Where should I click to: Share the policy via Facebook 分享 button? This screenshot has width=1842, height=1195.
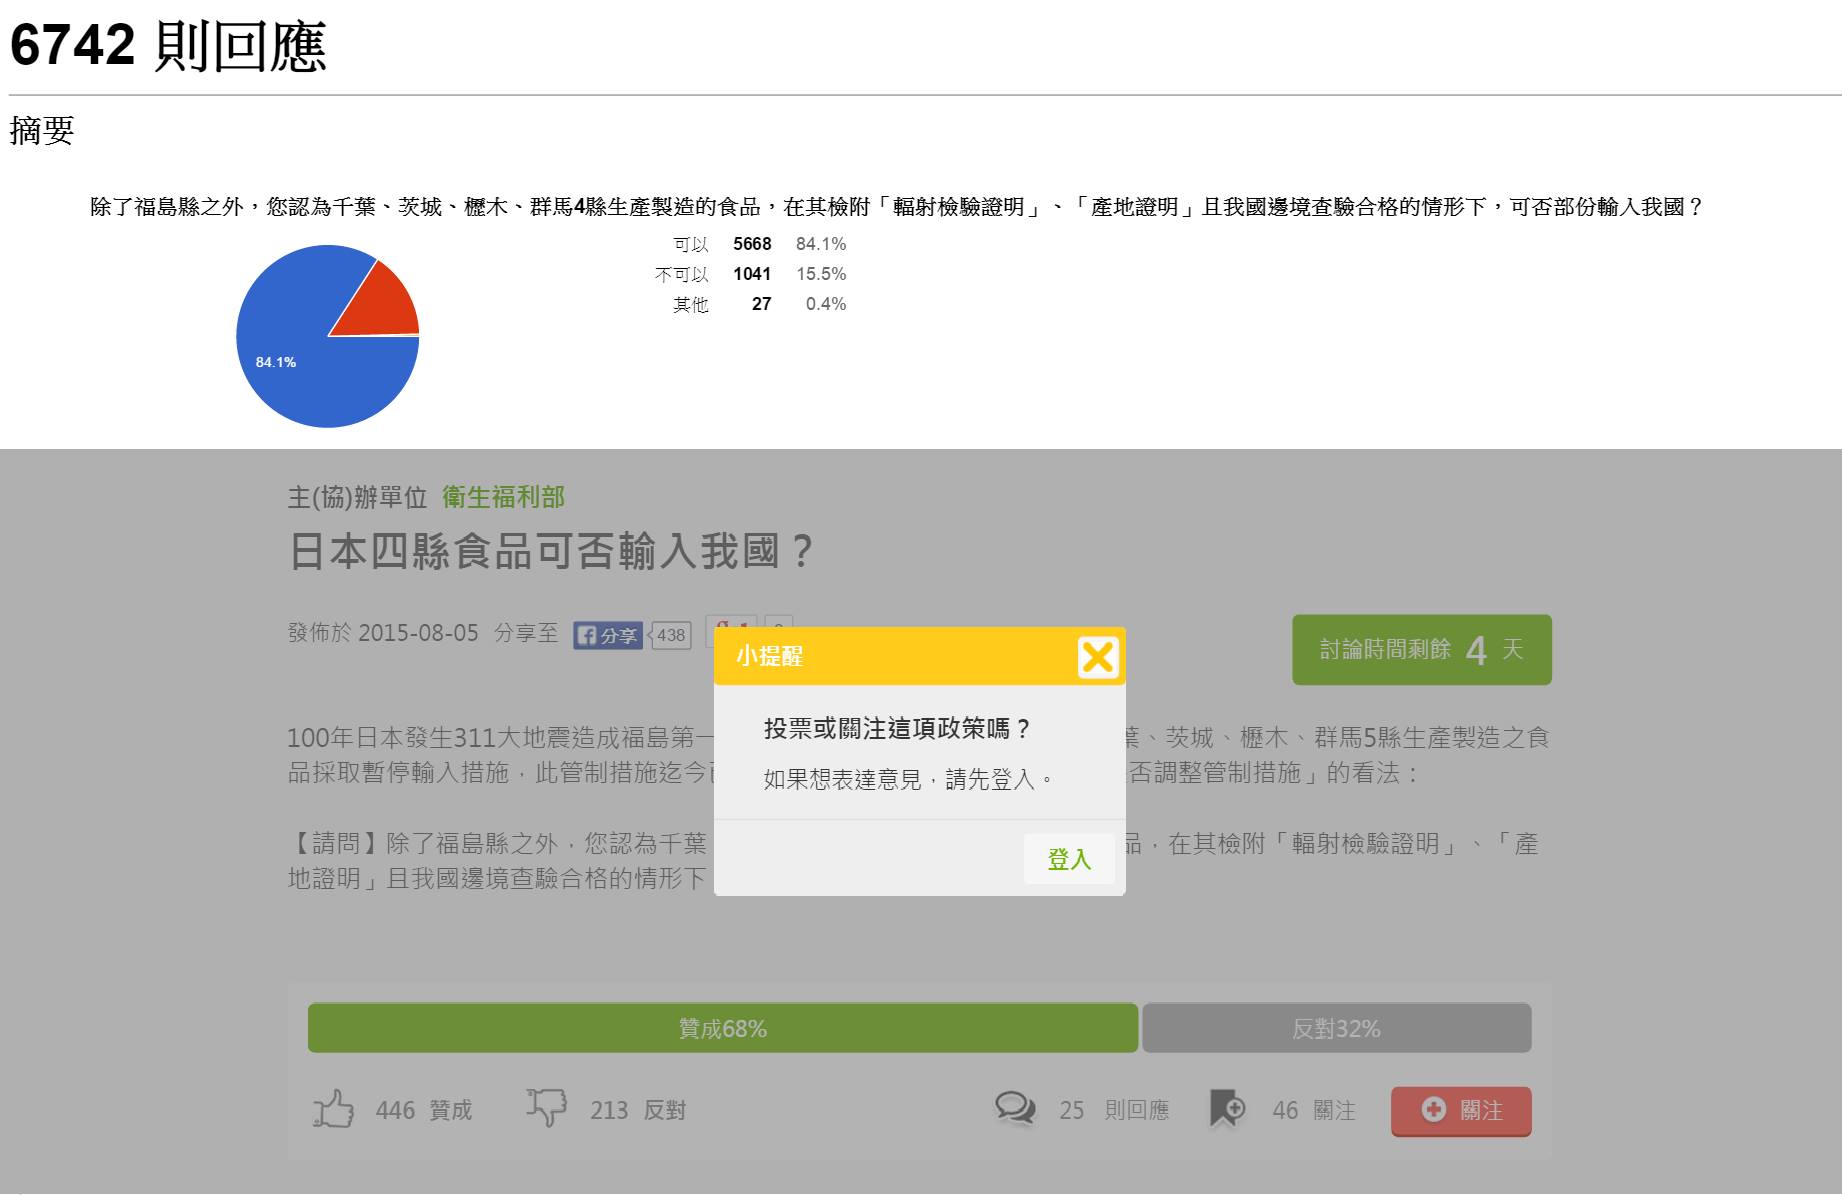608,635
